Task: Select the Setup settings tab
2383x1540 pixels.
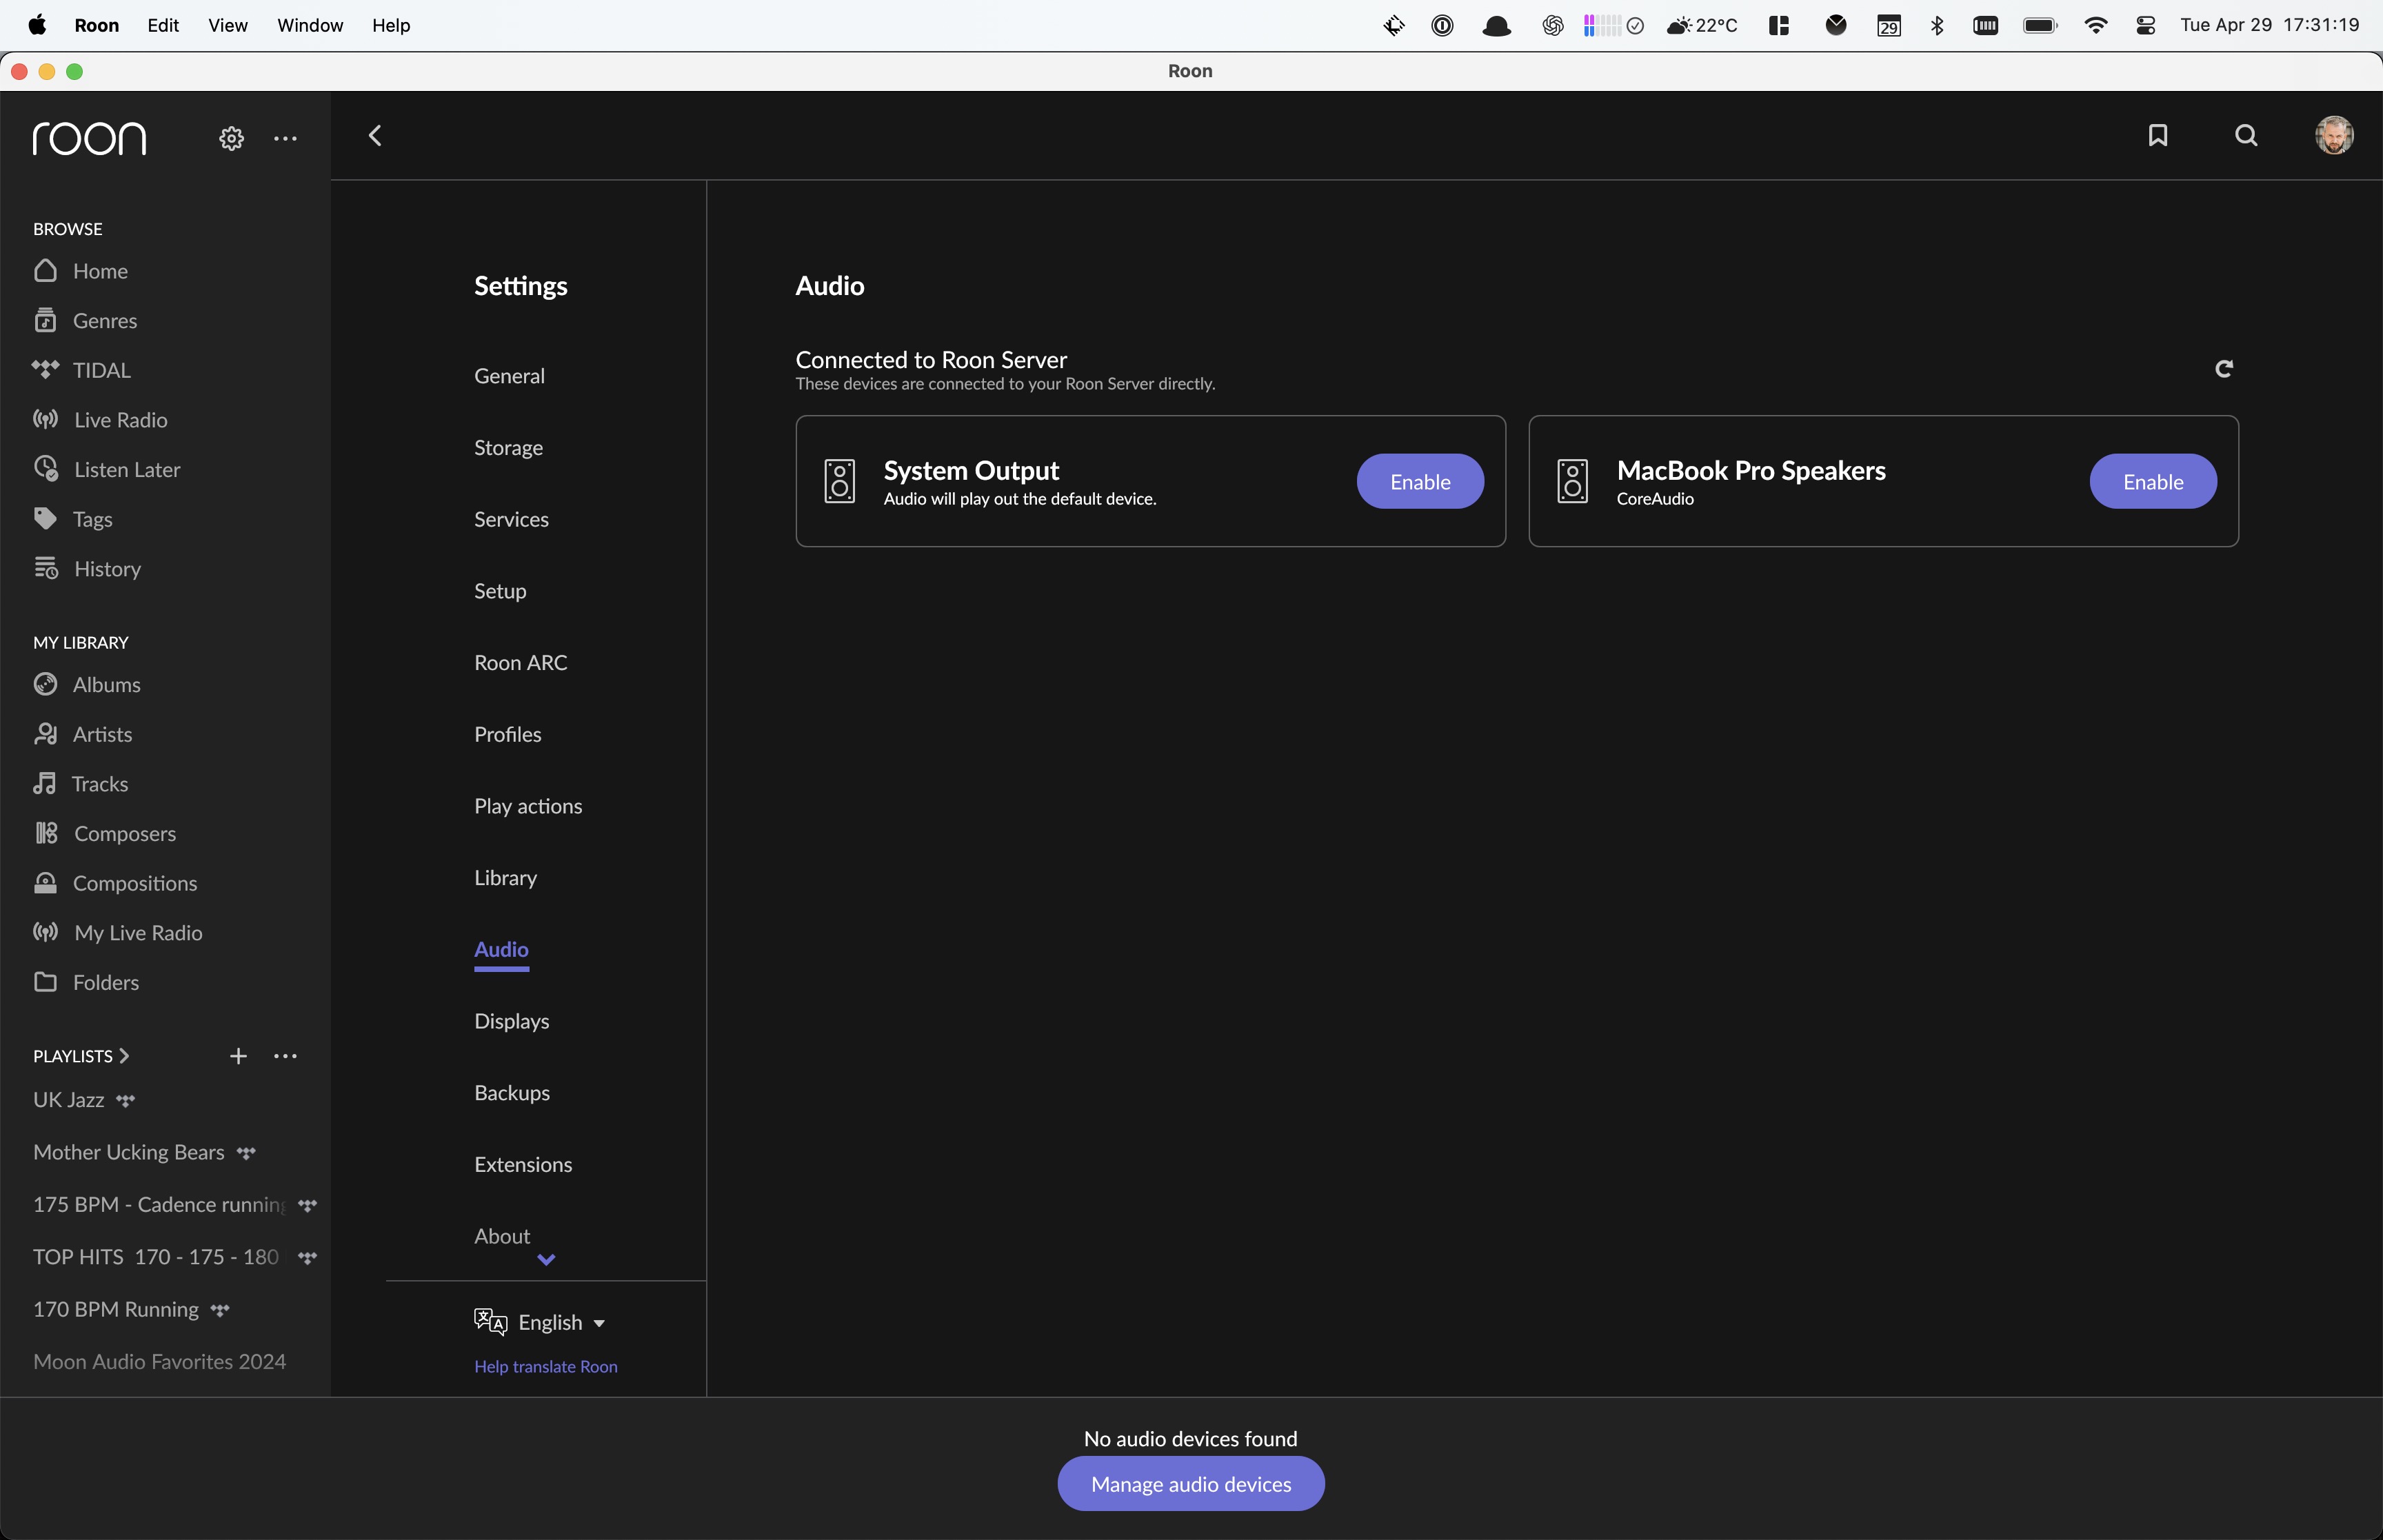Action: coord(500,591)
